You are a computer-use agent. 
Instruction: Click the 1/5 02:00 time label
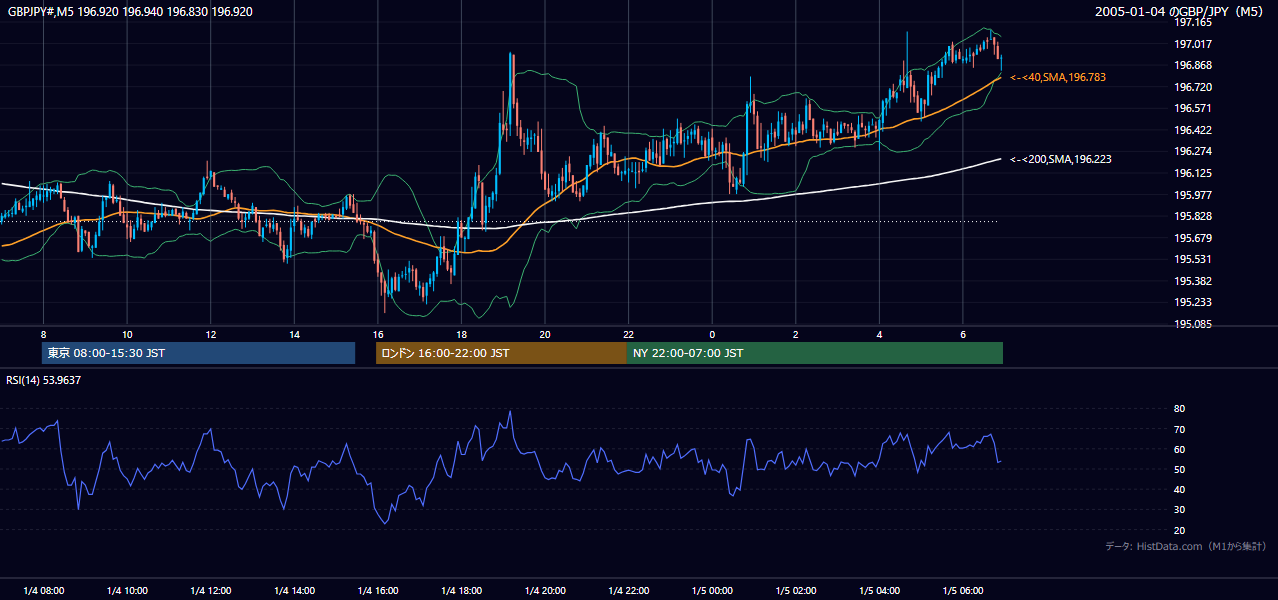tap(796, 590)
